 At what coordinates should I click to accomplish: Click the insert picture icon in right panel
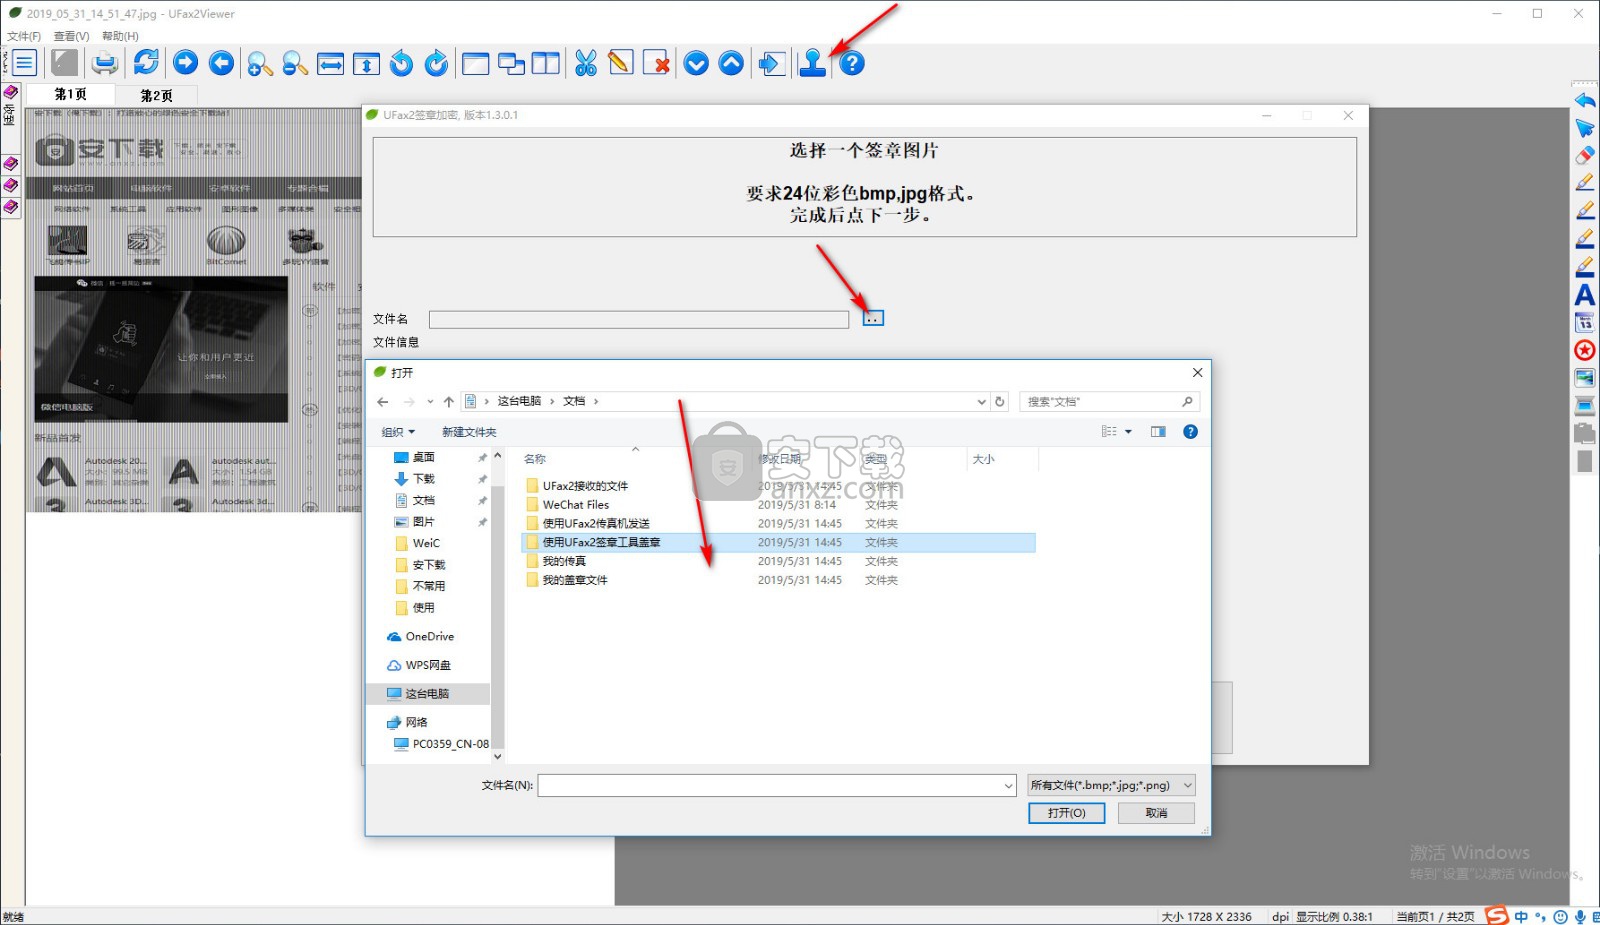click(x=1585, y=378)
